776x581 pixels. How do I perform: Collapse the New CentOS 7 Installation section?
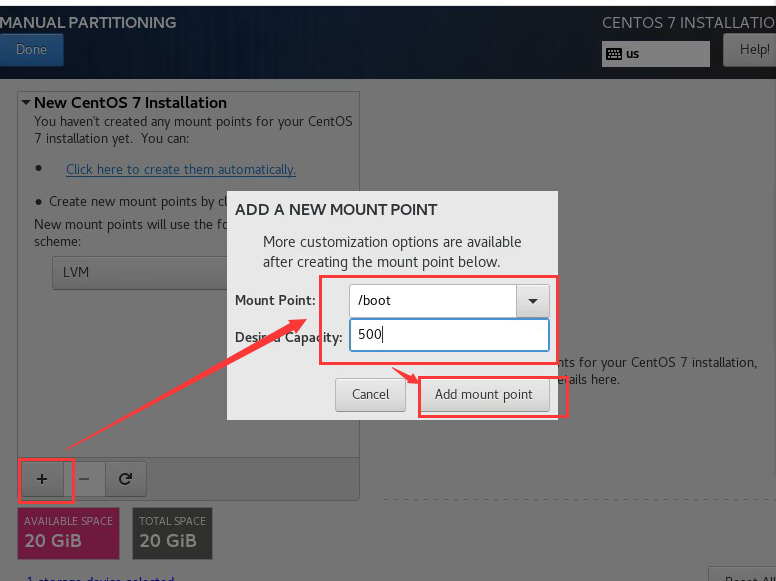(26, 103)
